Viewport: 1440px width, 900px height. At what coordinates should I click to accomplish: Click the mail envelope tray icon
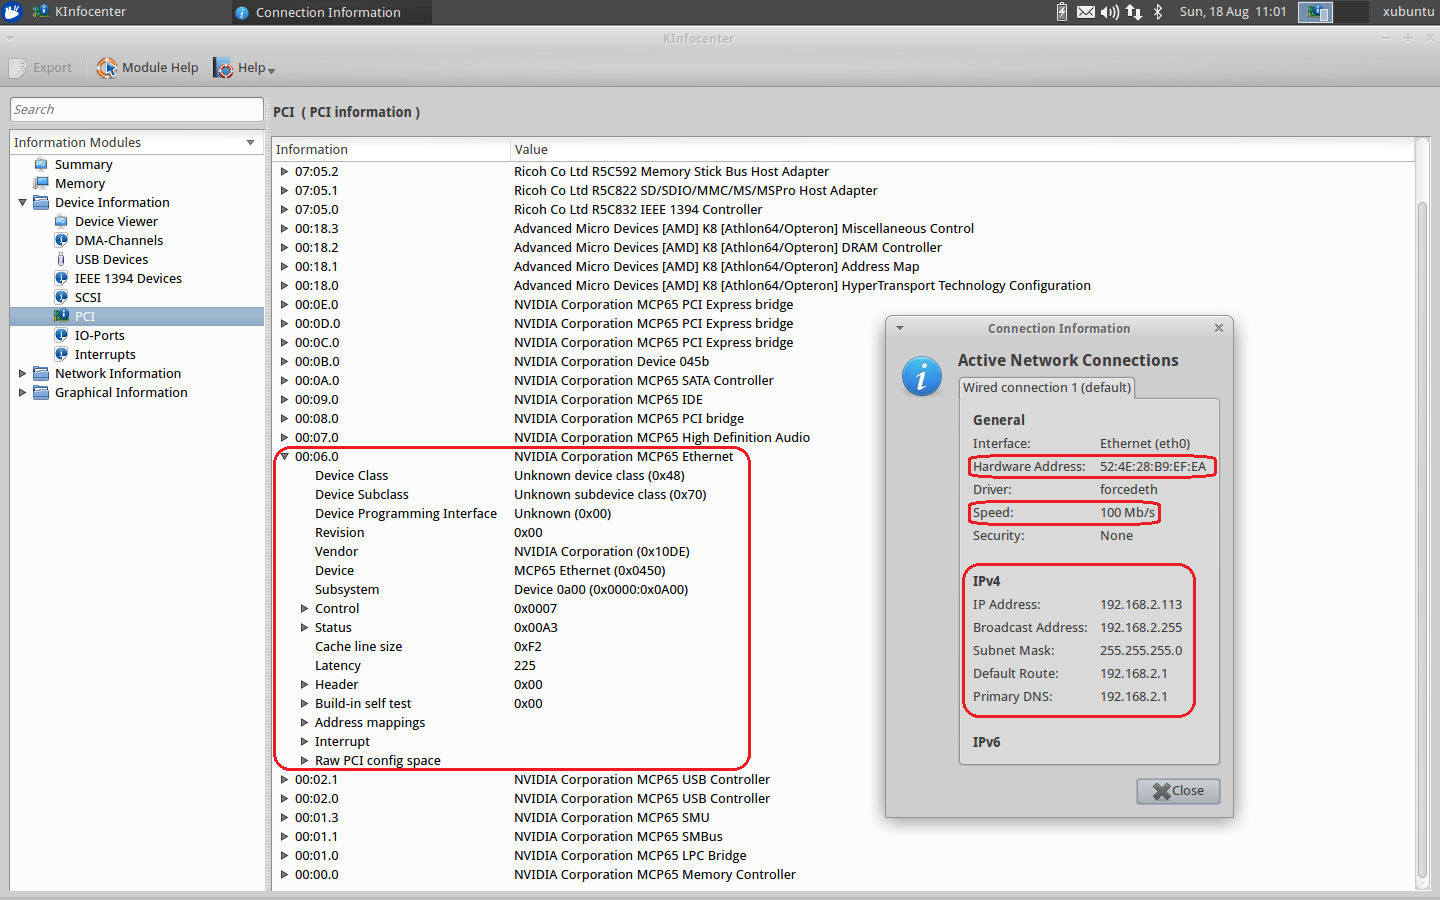pos(1086,12)
